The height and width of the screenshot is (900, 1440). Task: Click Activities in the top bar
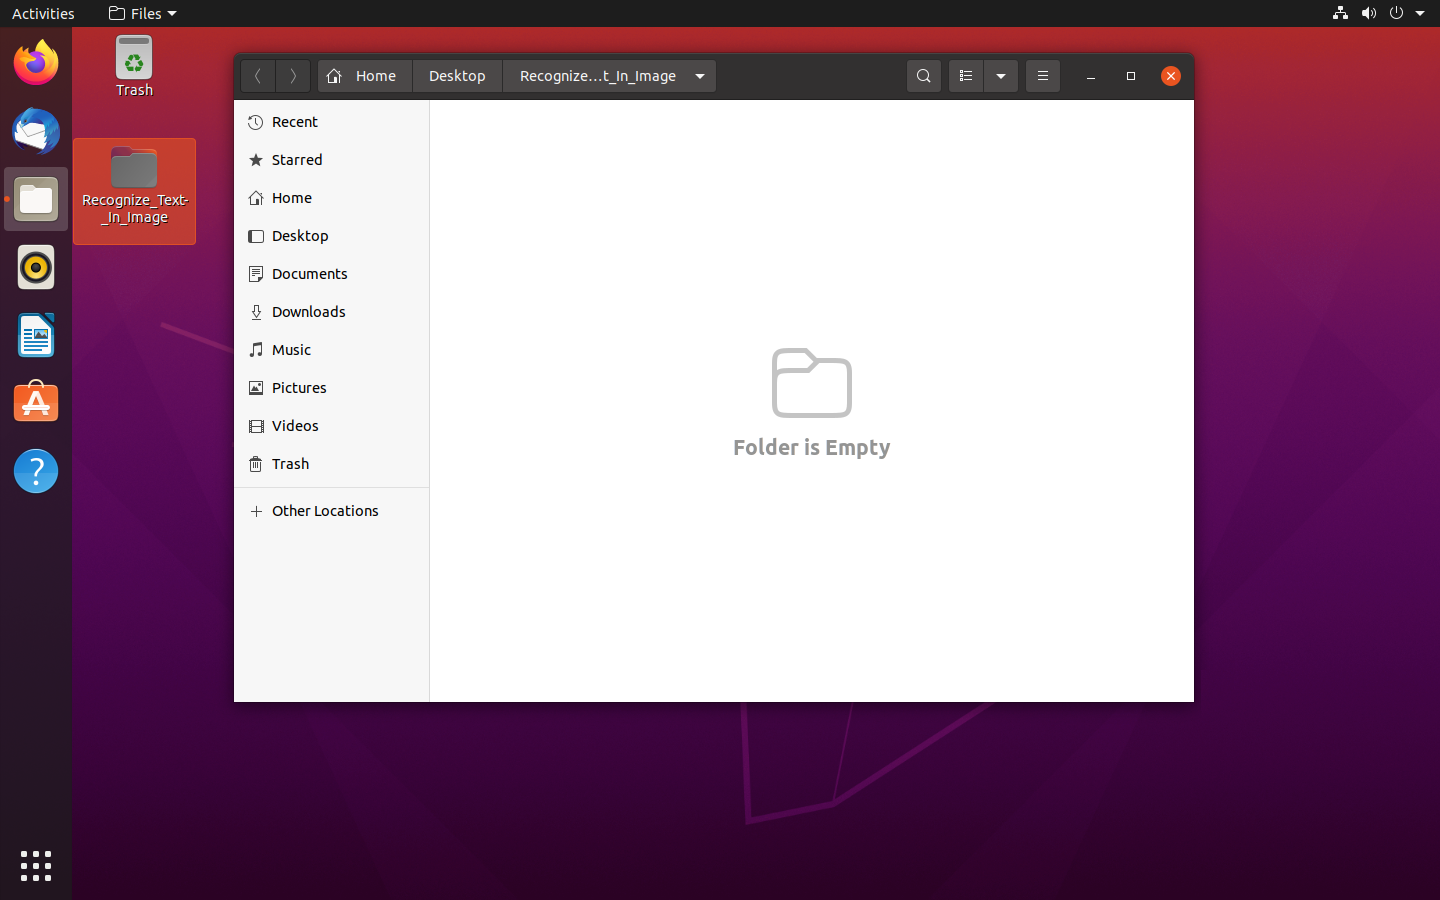point(43,14)
